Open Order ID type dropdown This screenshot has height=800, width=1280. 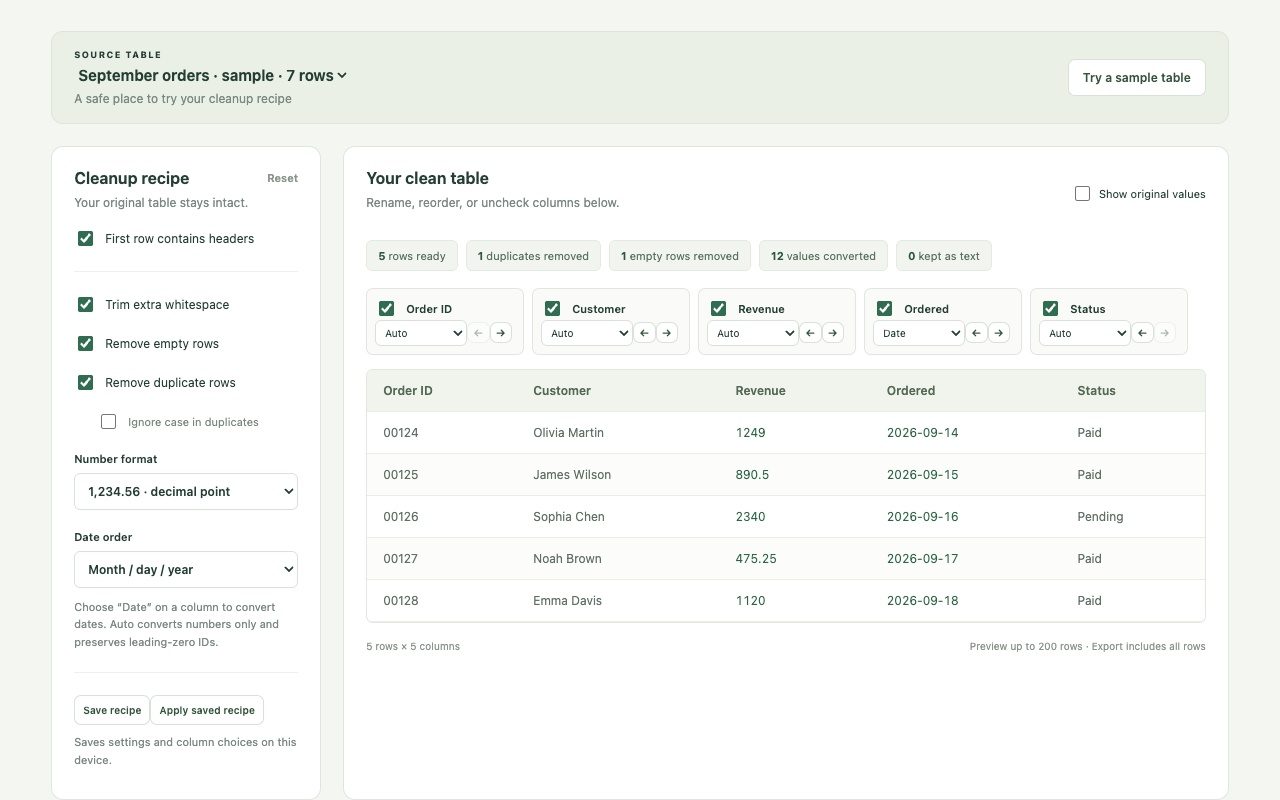(x=421, y=333)
